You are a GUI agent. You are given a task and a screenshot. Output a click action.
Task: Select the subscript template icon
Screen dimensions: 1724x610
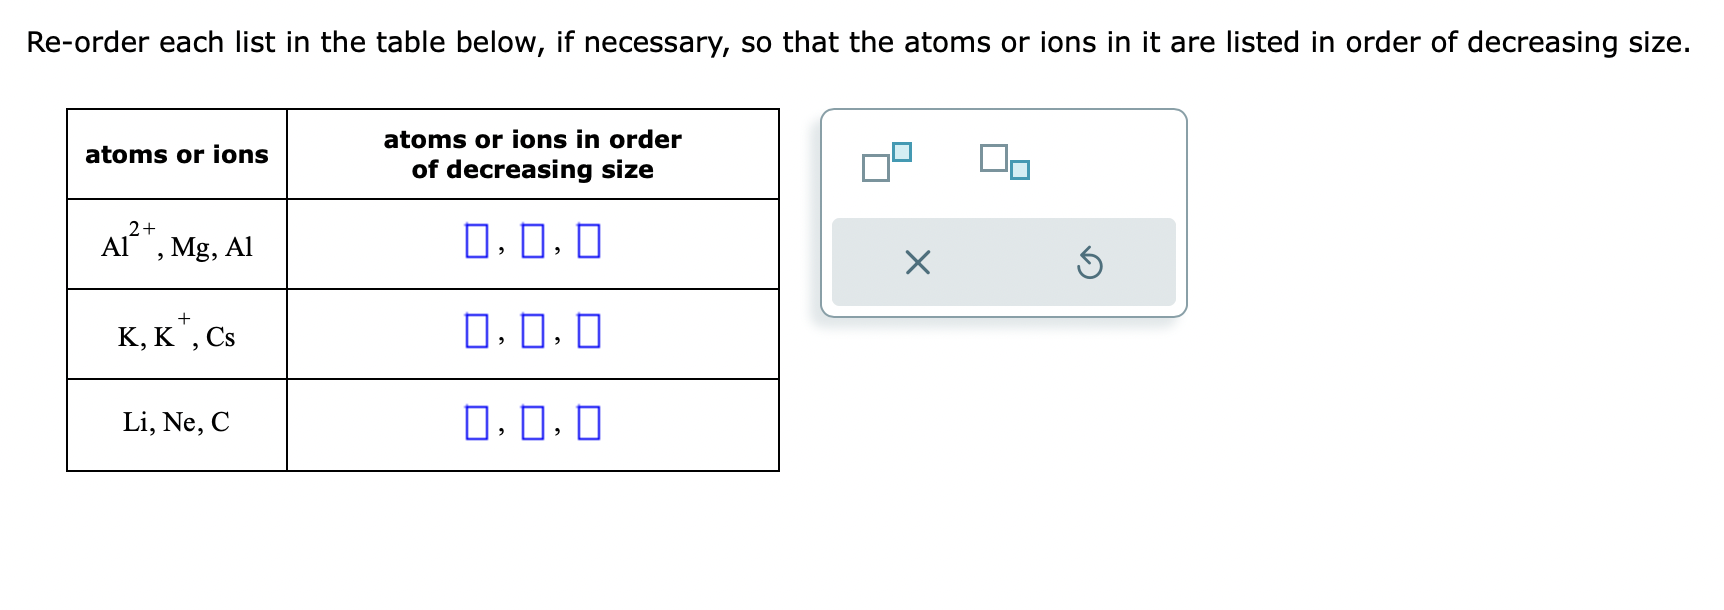[x=1003, y=164]
